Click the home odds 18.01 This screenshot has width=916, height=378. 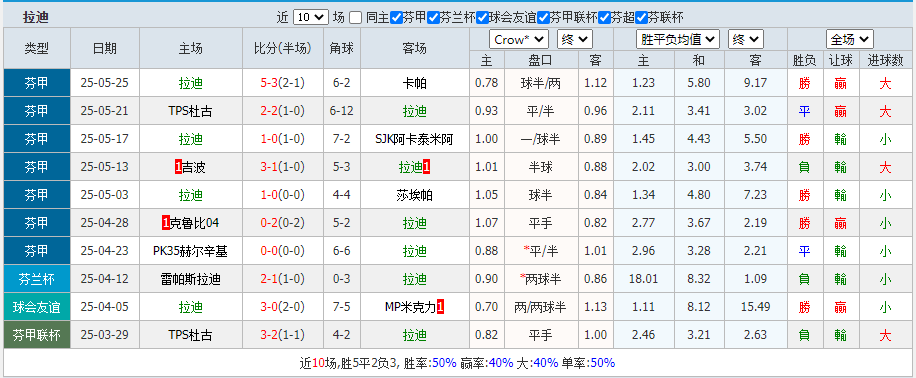click(644, 279)
